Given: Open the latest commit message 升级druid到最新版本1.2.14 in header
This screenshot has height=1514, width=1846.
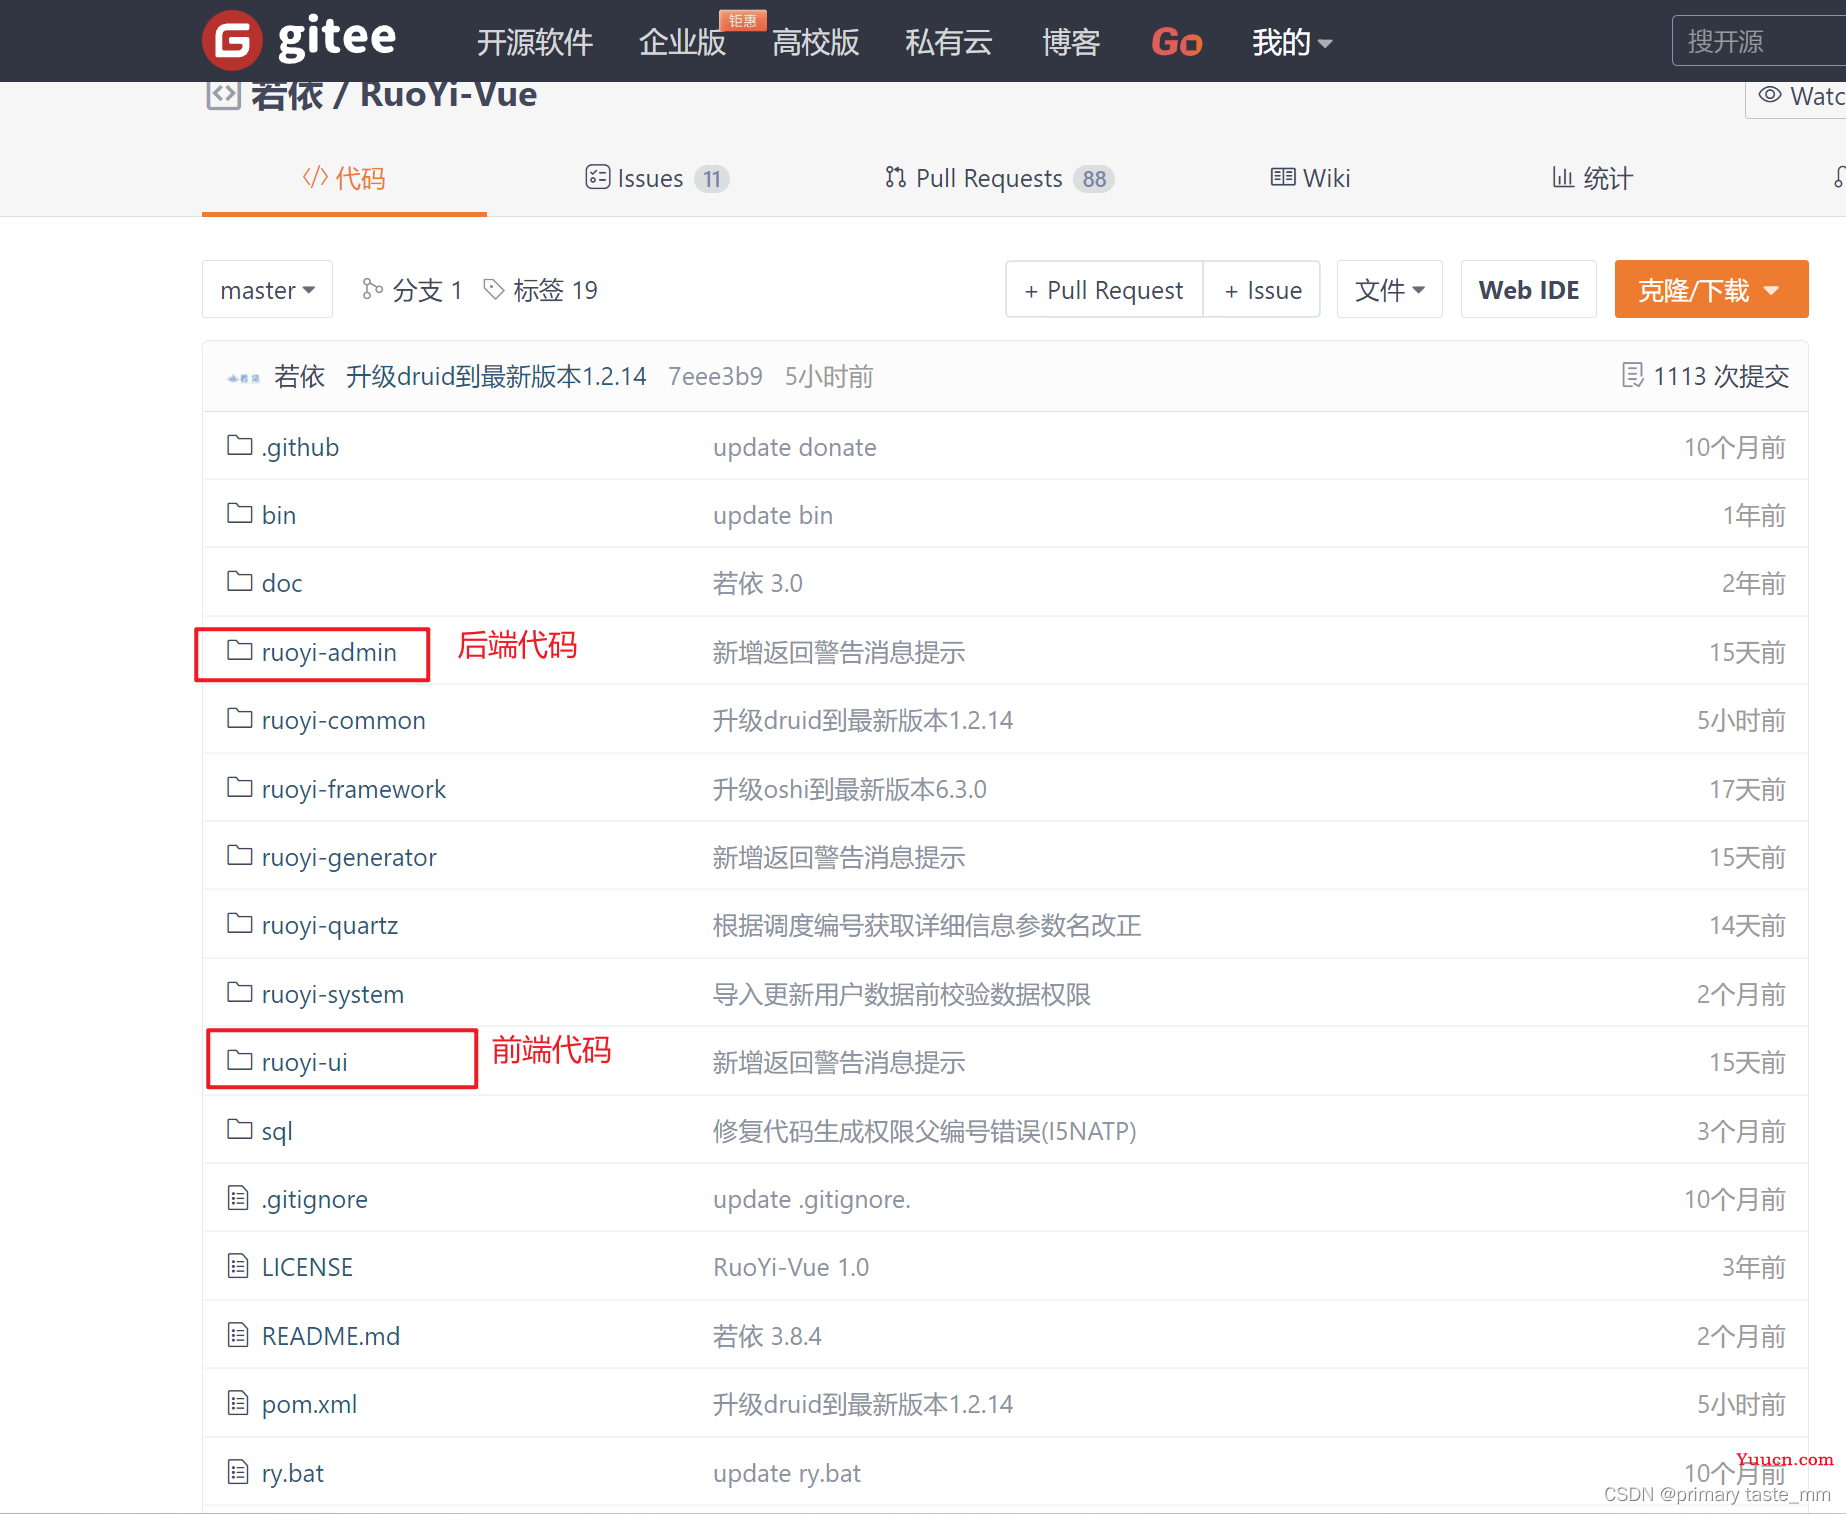Looking at the screenshot, I should pos(496,376).
